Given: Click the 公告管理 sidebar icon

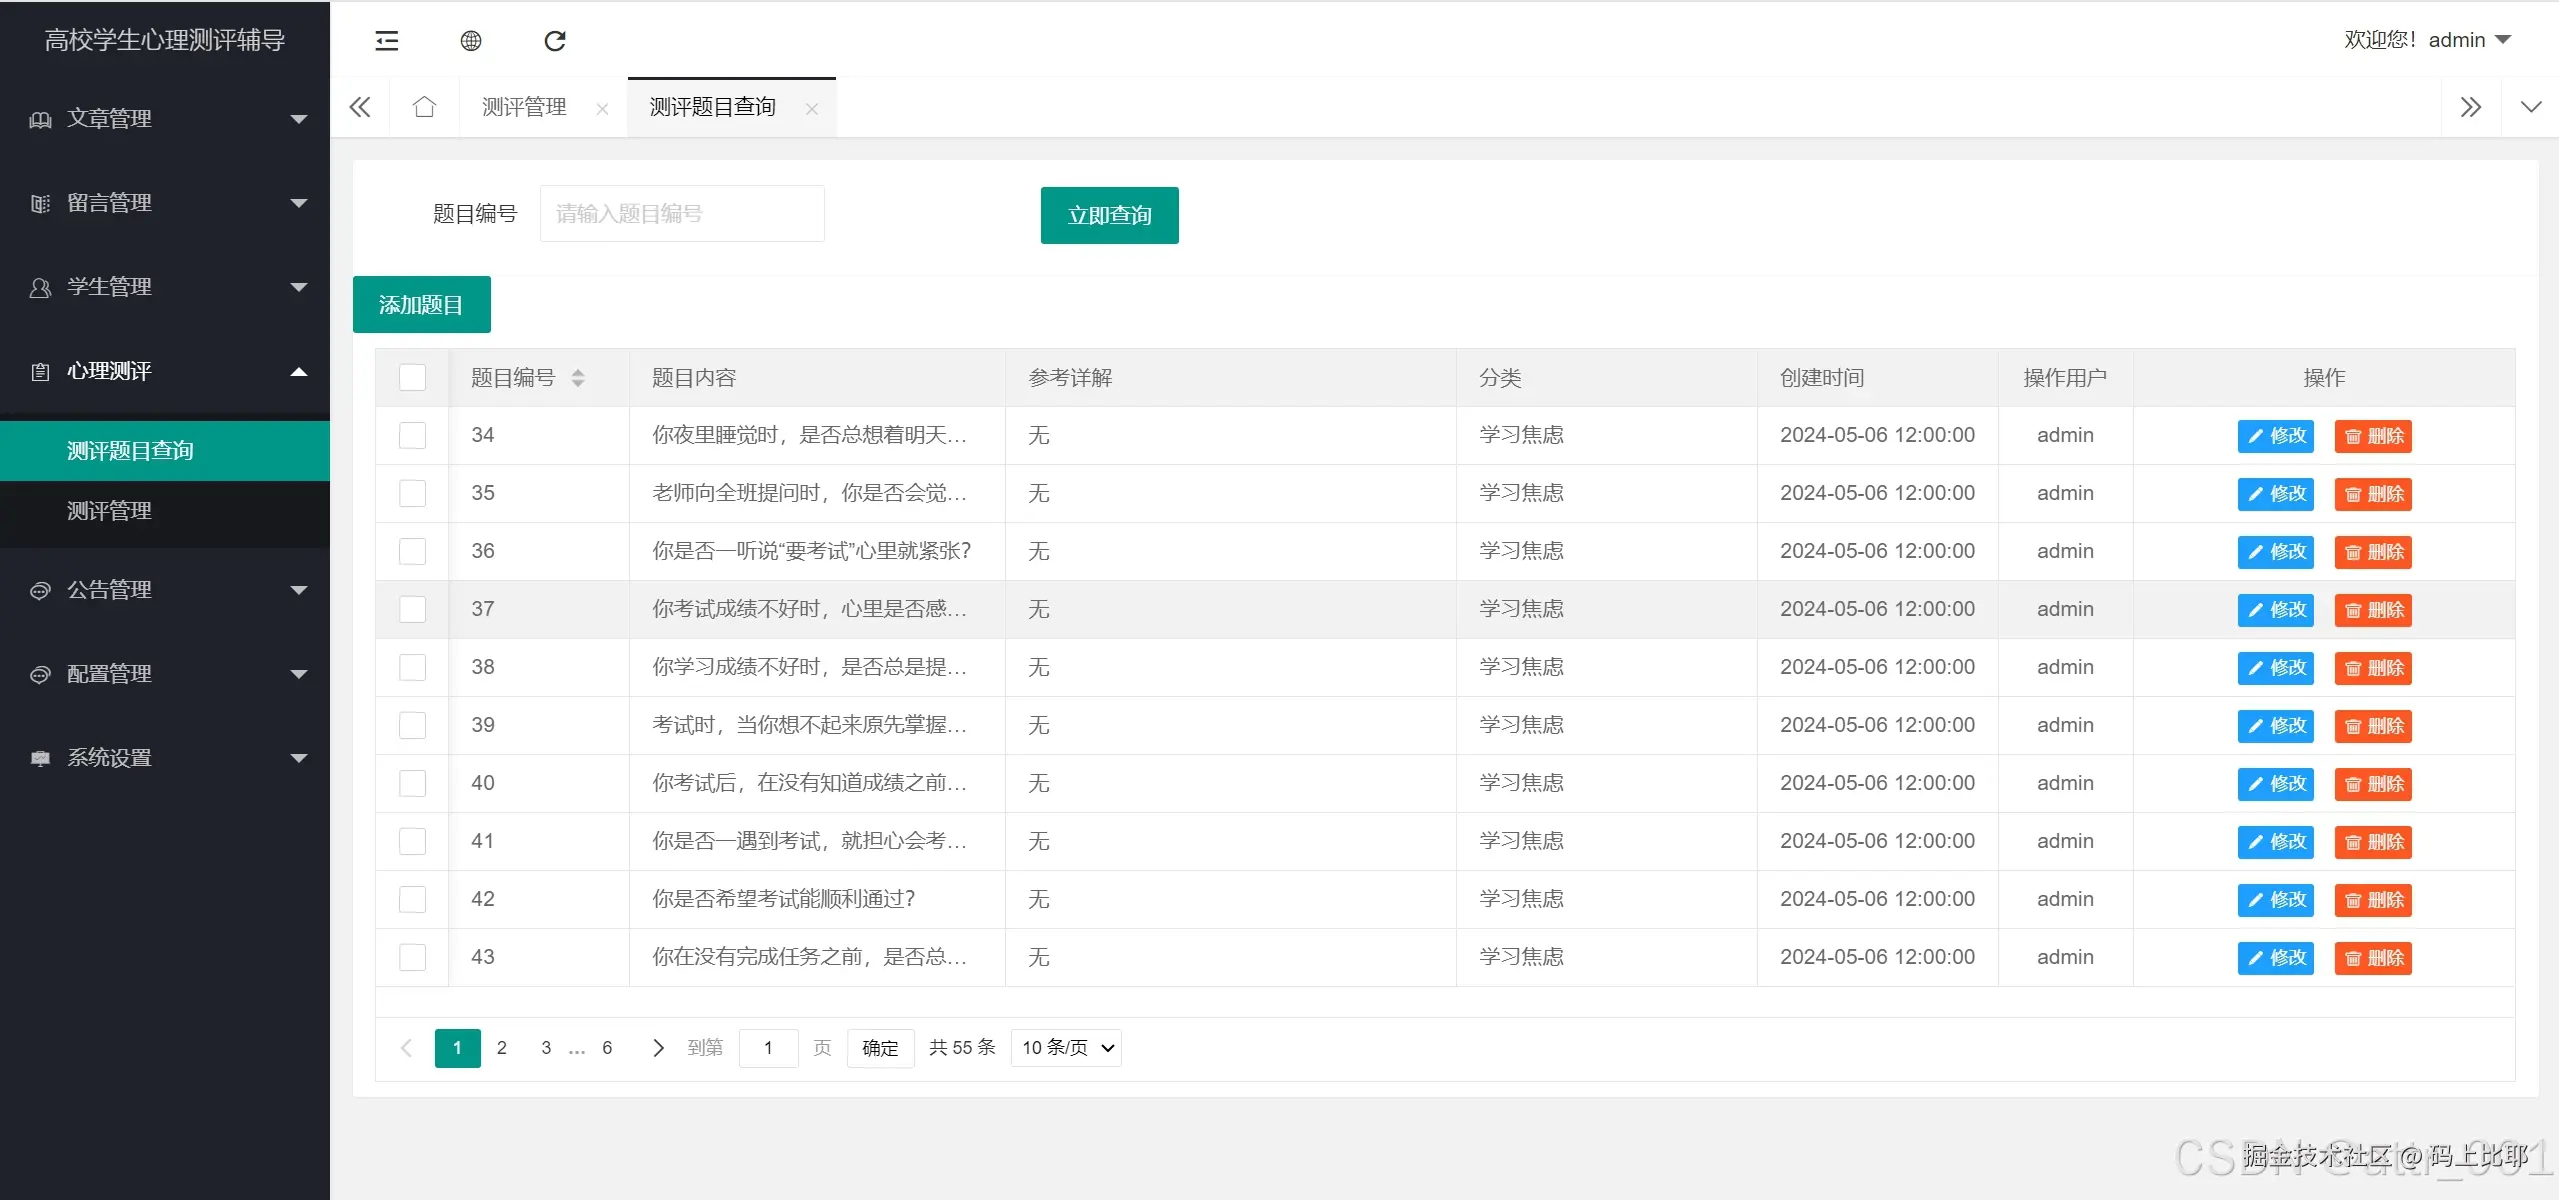Looking at the screenshot, I should point(40,591).
